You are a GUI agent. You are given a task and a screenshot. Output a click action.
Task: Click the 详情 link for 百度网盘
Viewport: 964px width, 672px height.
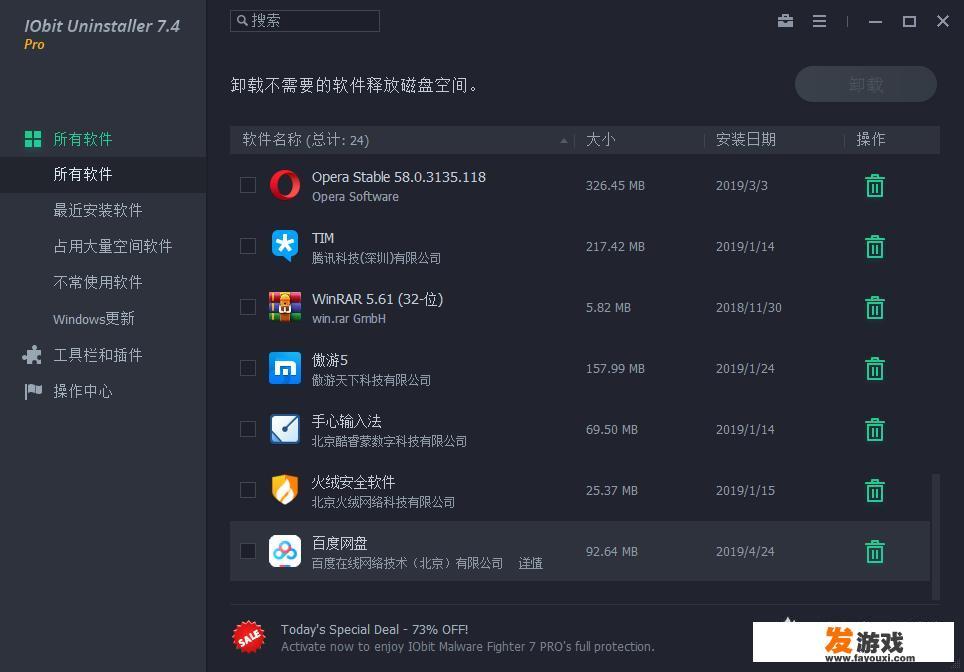531,563
